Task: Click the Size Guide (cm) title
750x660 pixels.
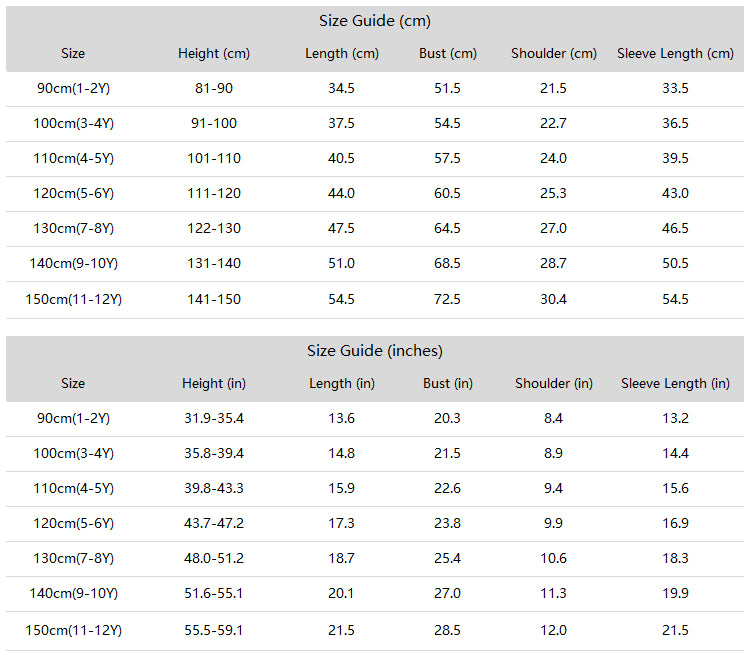Action: point(375,21)
